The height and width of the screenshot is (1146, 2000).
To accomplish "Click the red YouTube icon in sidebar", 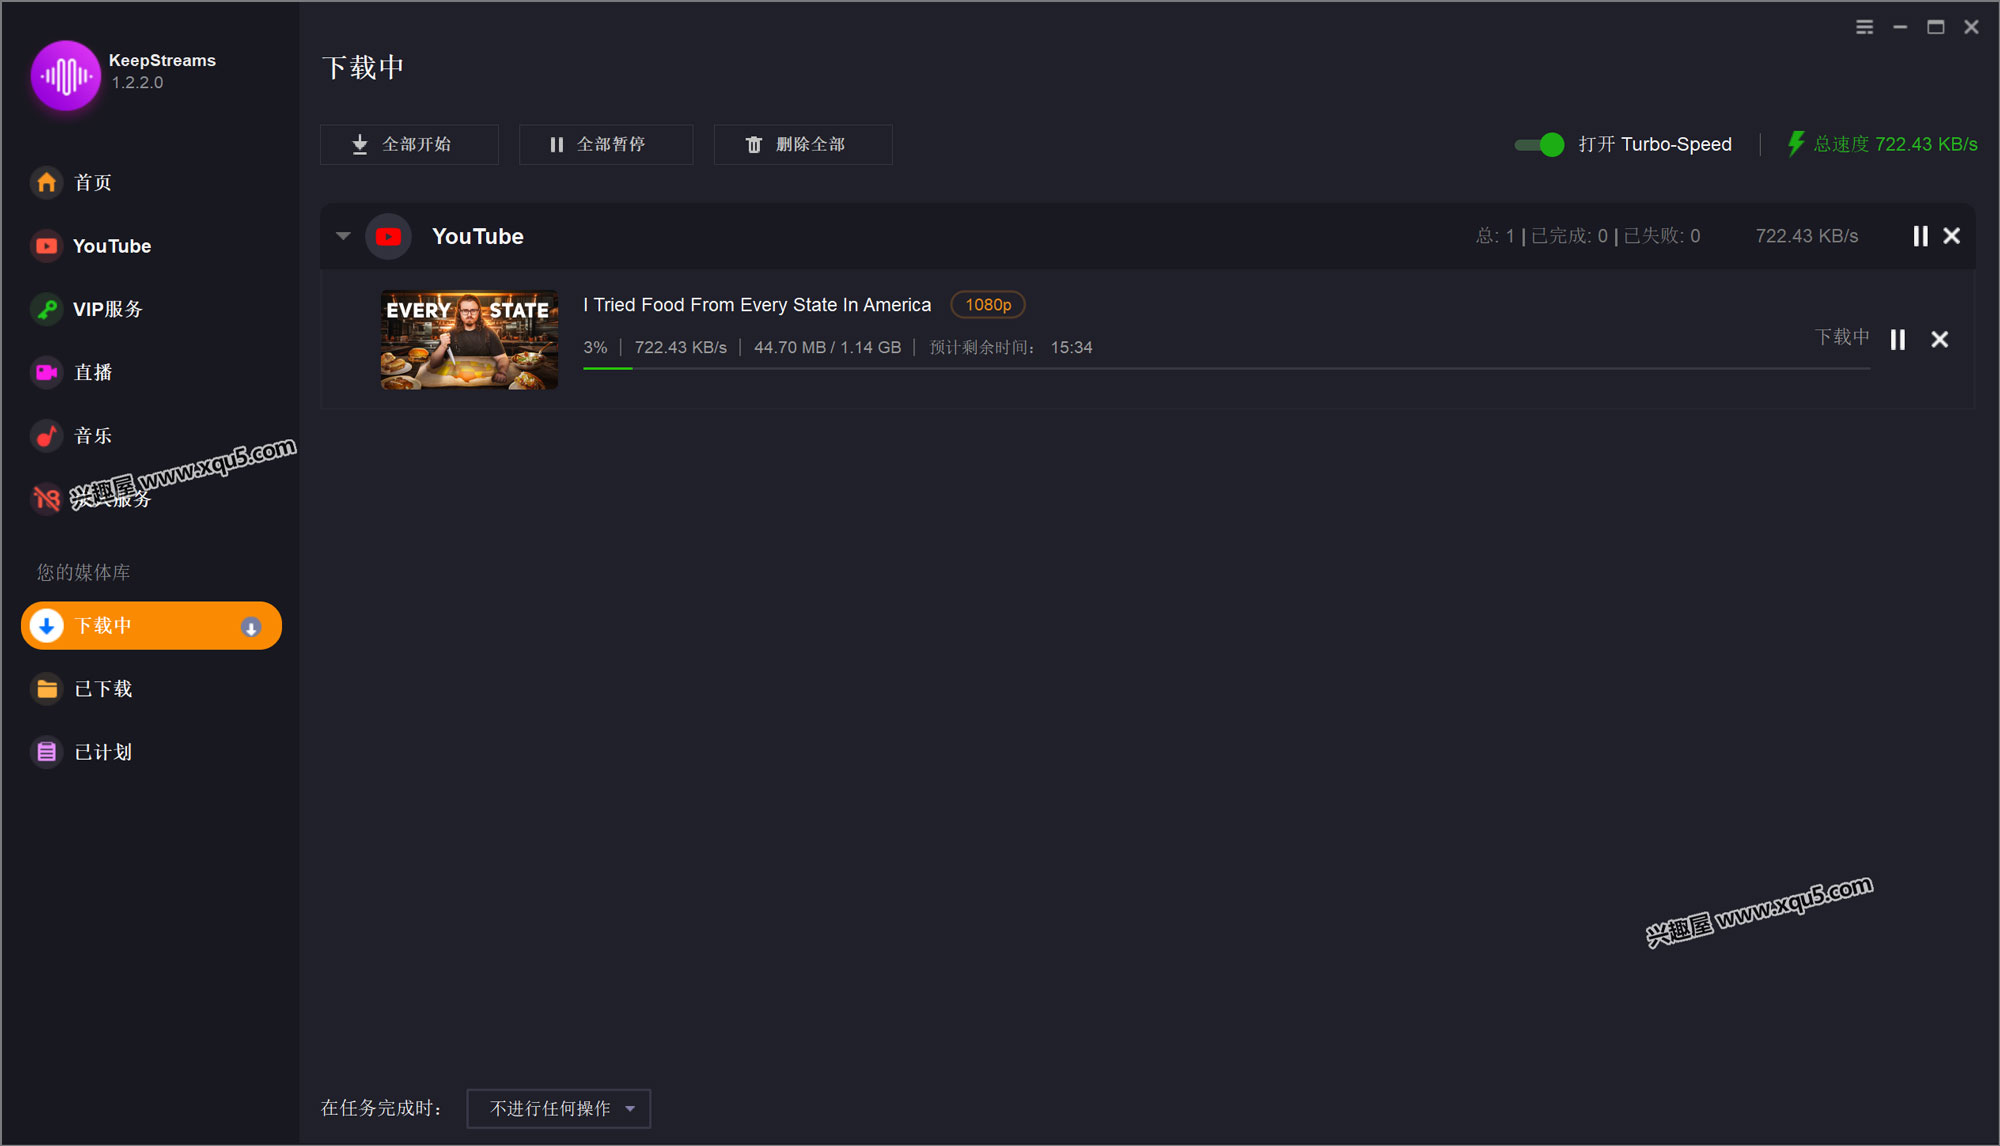I will coord(47,246).
